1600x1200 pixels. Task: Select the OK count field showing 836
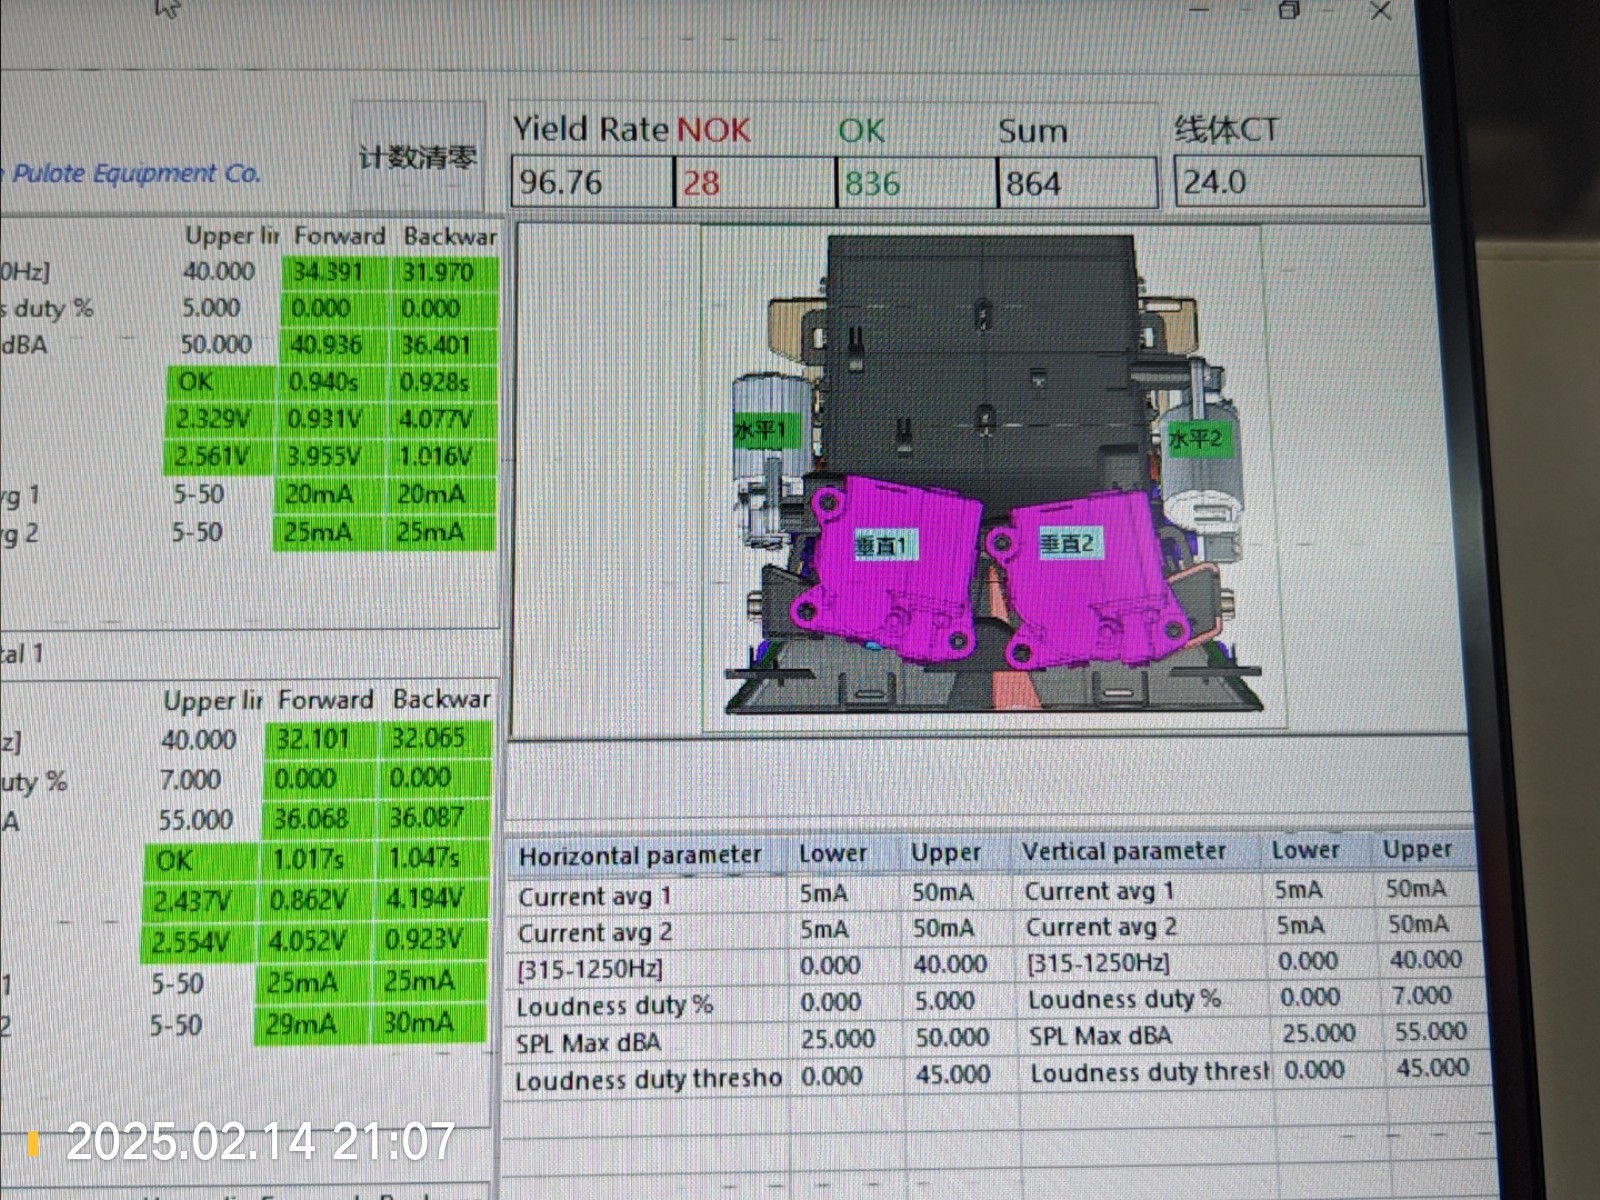point(915,183)
